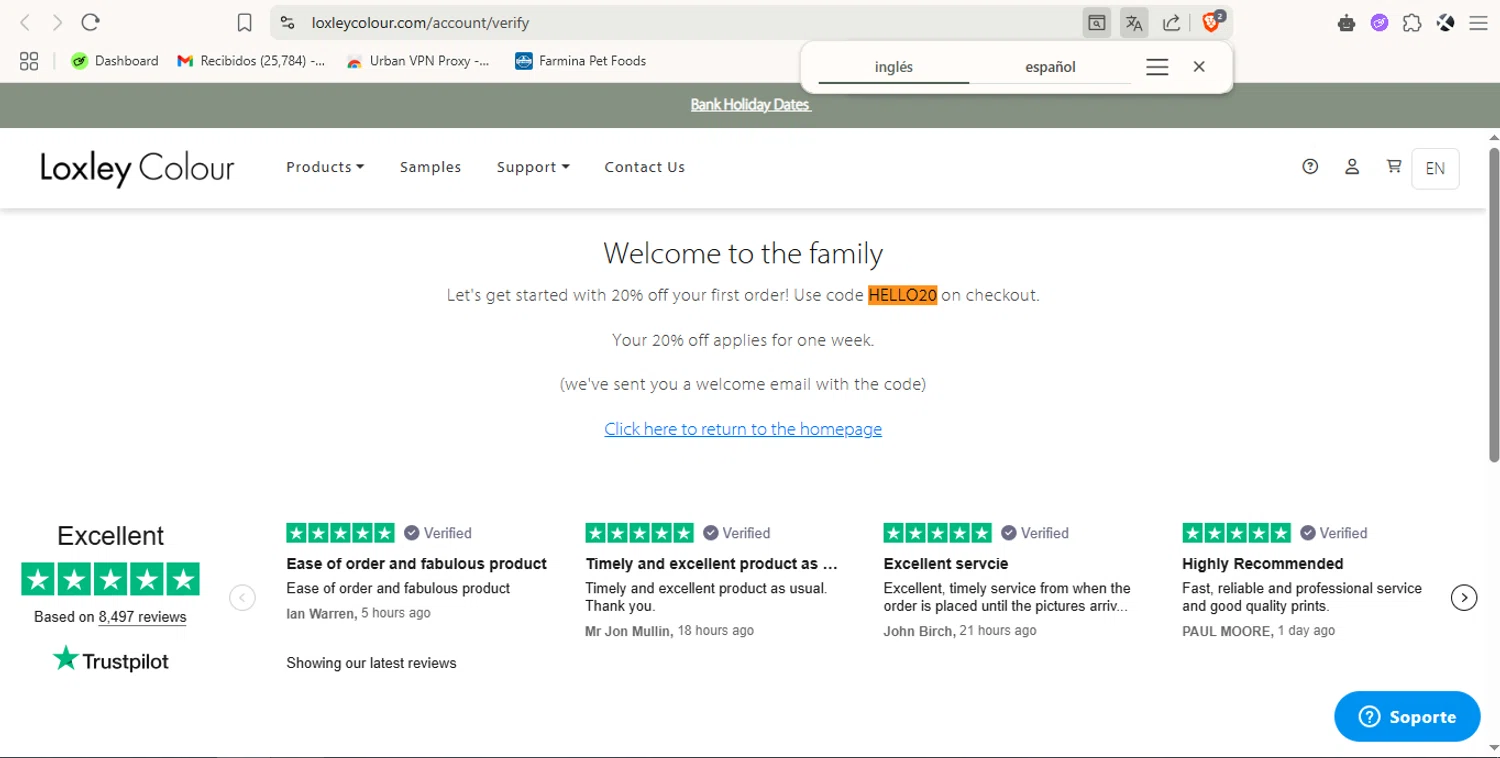Viewport: 1500px width, 758px height.
Task: Expand the Products dropdown menu
Action: (325, 167)
